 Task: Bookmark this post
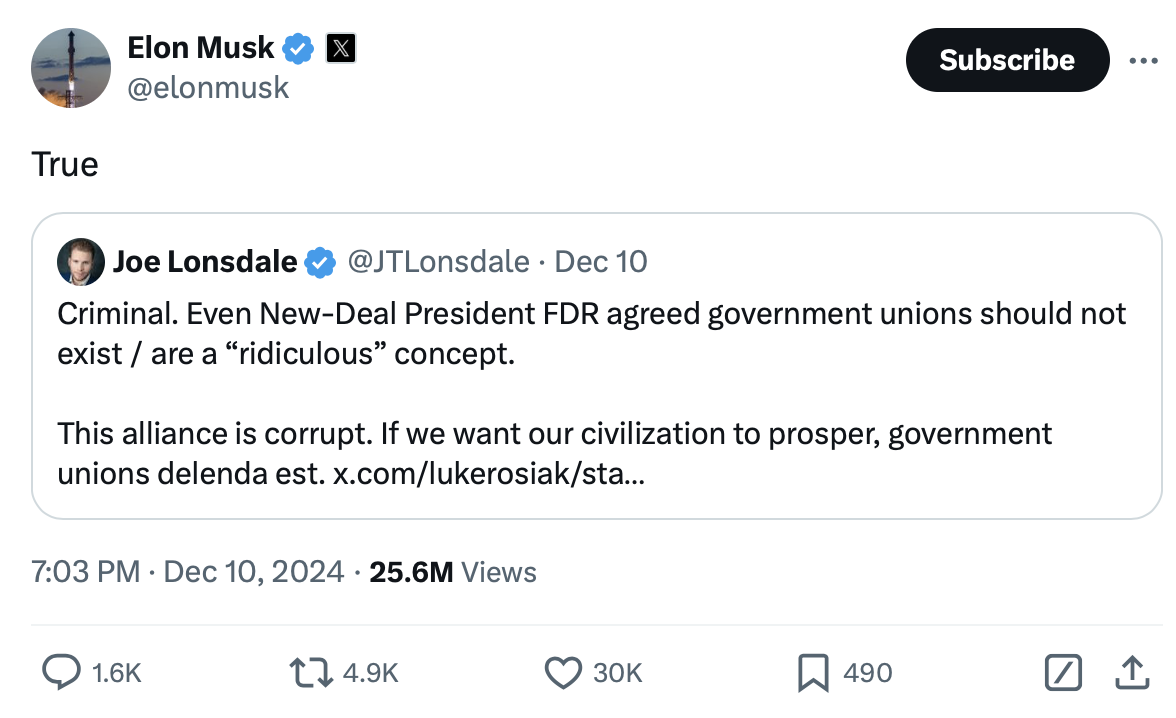click(812, 673)
